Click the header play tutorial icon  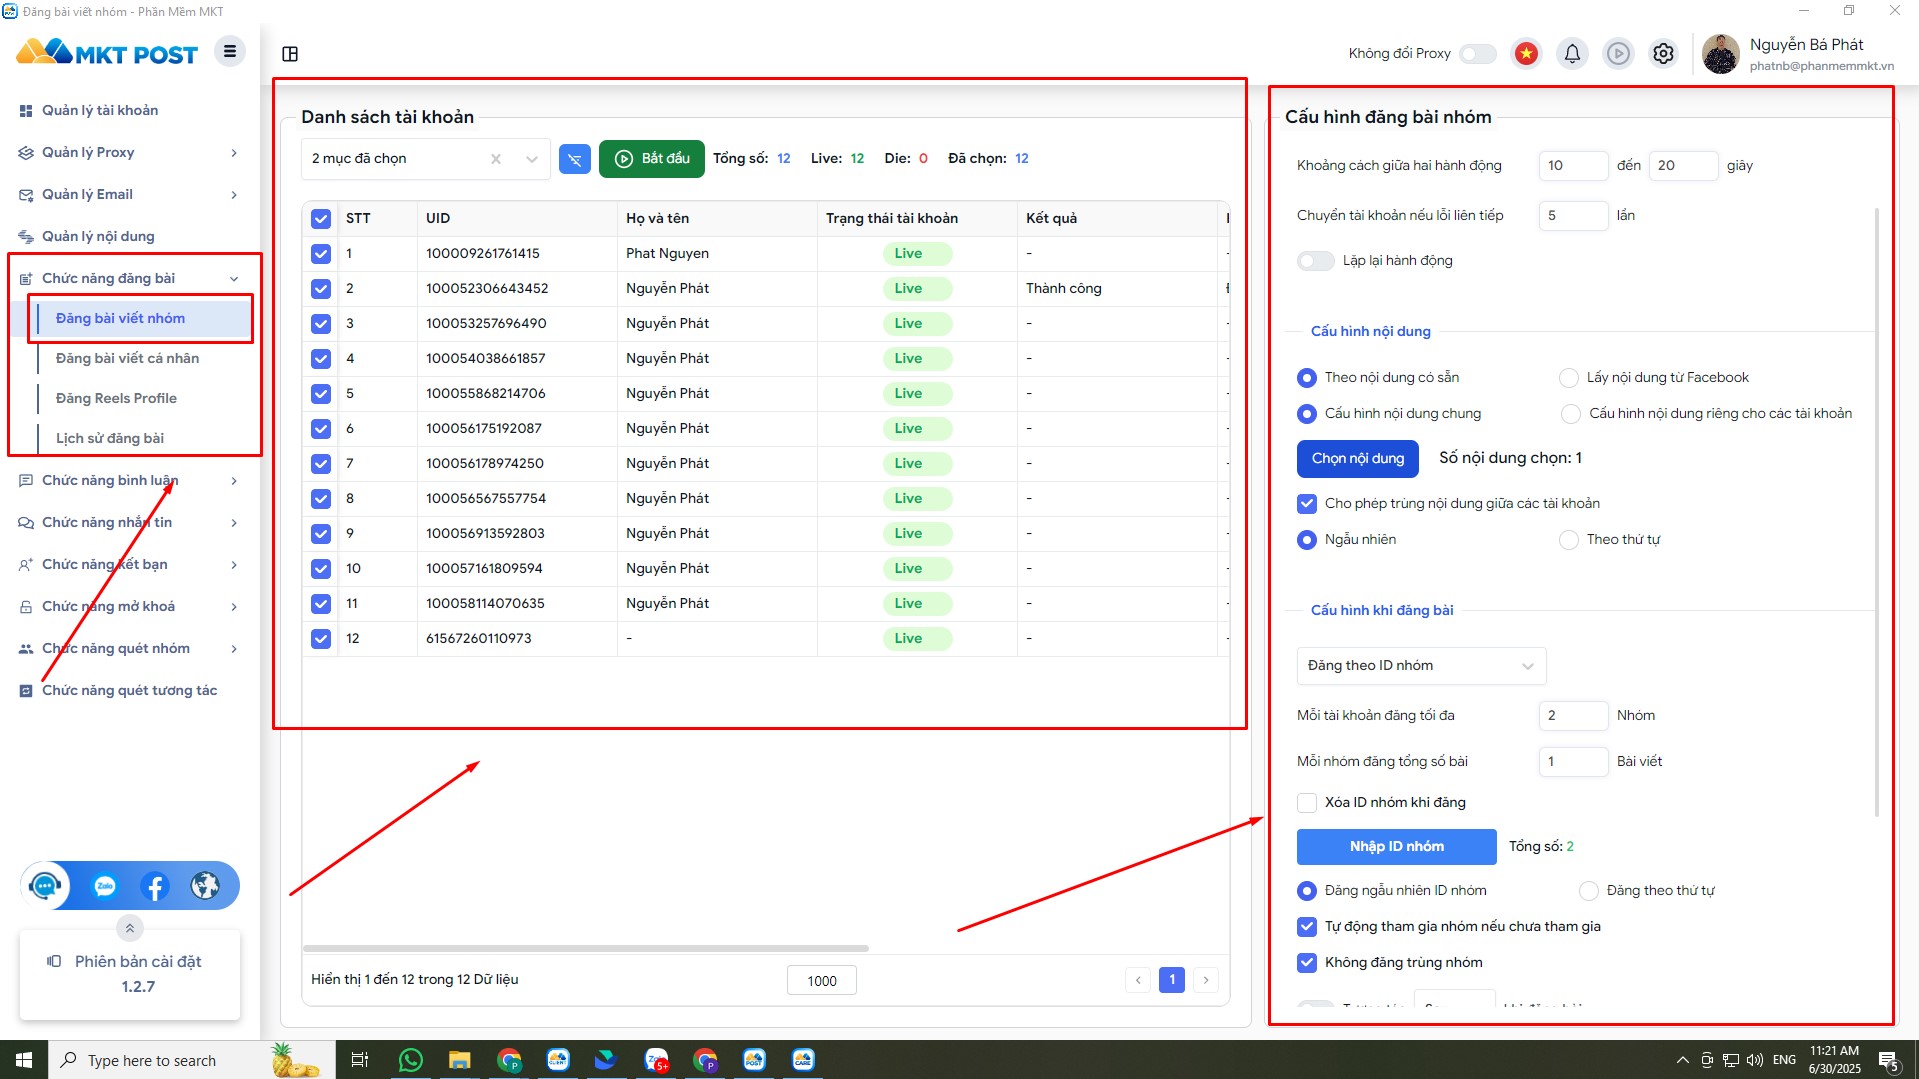(1618, 54)
